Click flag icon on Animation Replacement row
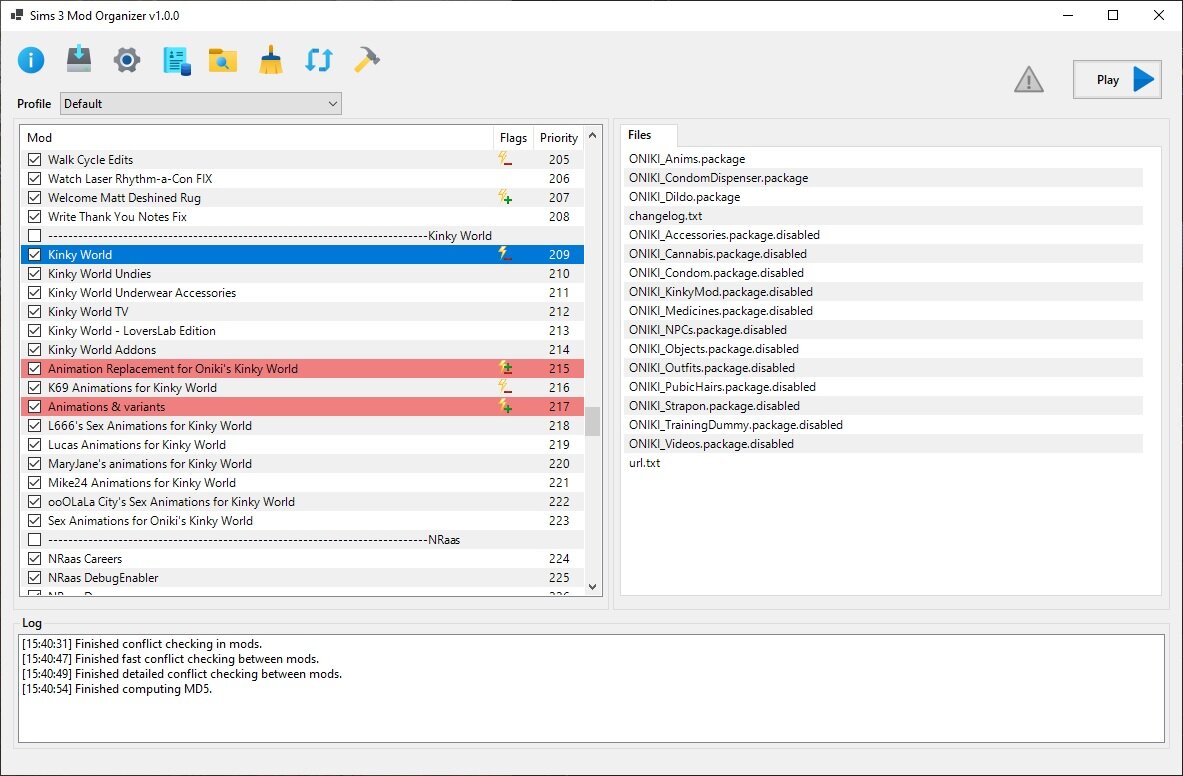 (x=505, y=368)
